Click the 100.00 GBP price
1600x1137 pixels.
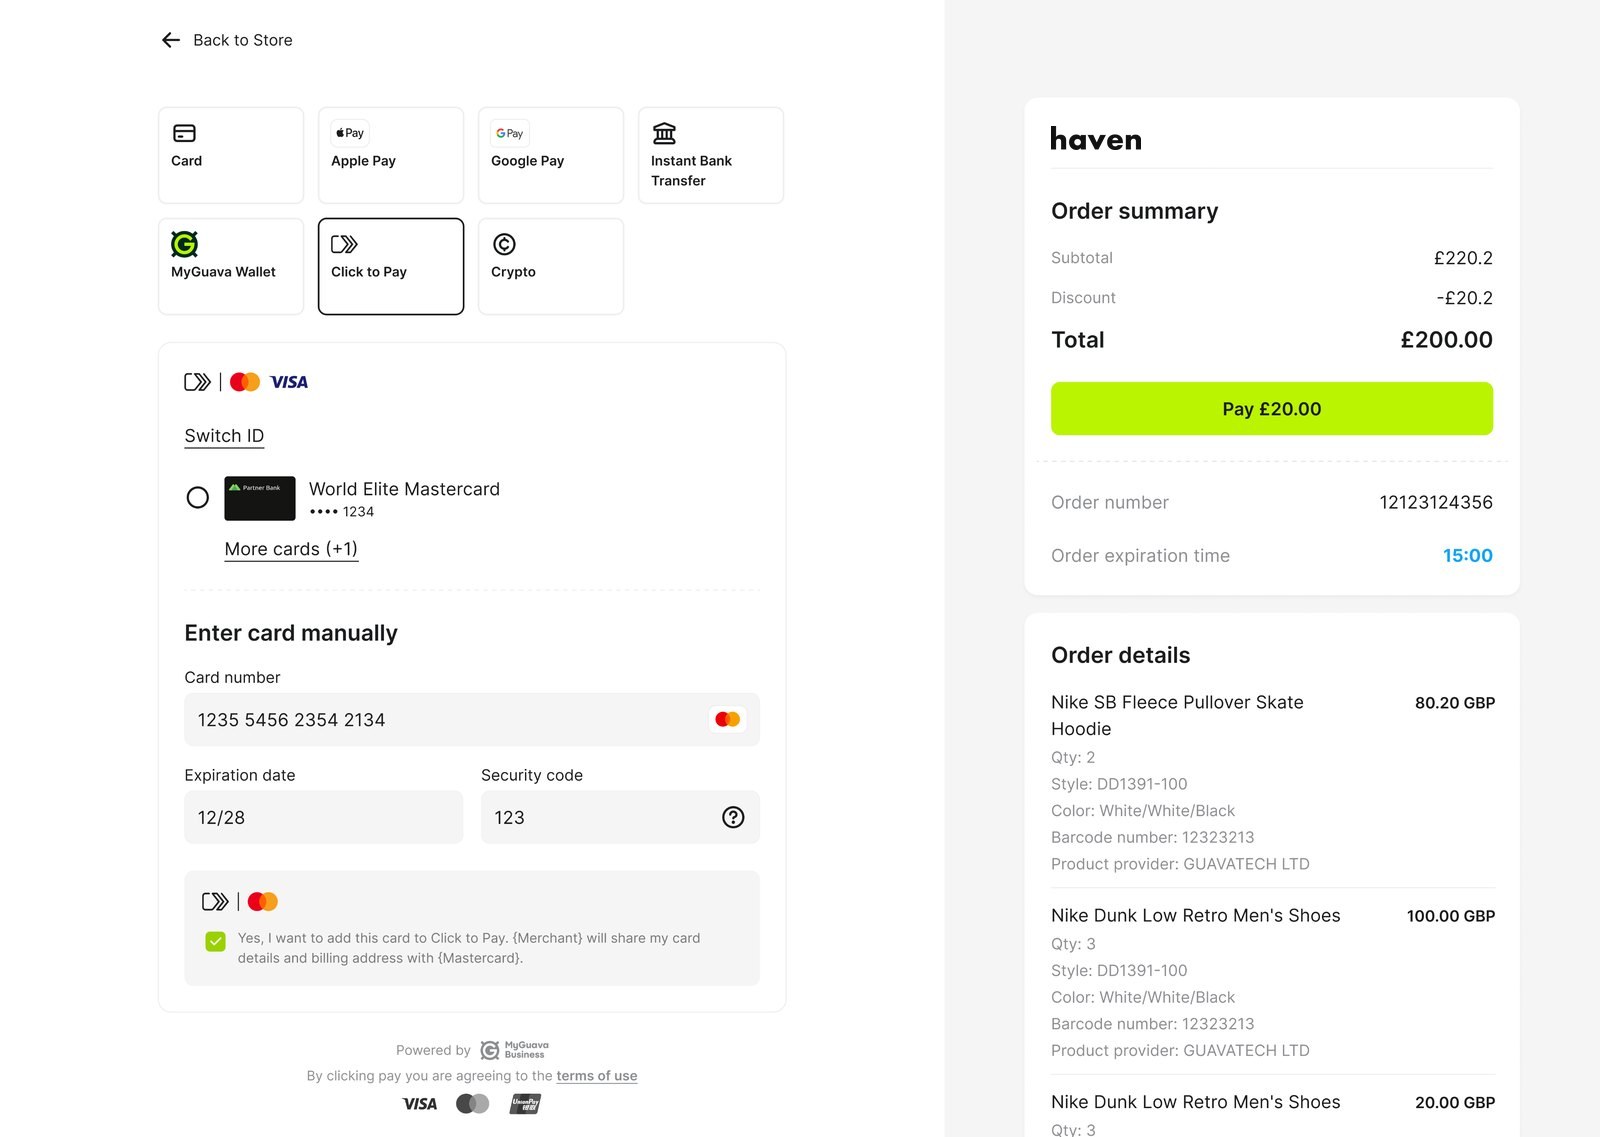pos(1451,916)
